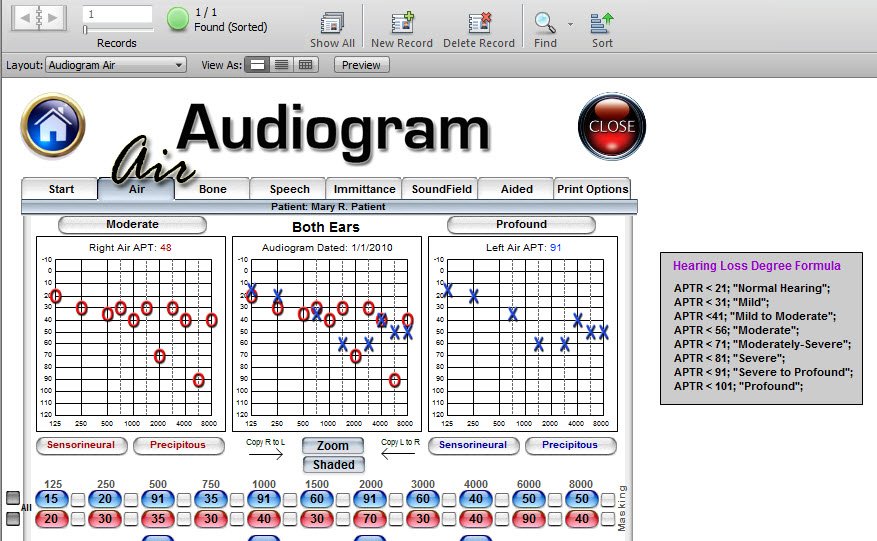This screenshot has width=877, height=541.
Task: Click the blue Home button icon
Action: point(53,125)
